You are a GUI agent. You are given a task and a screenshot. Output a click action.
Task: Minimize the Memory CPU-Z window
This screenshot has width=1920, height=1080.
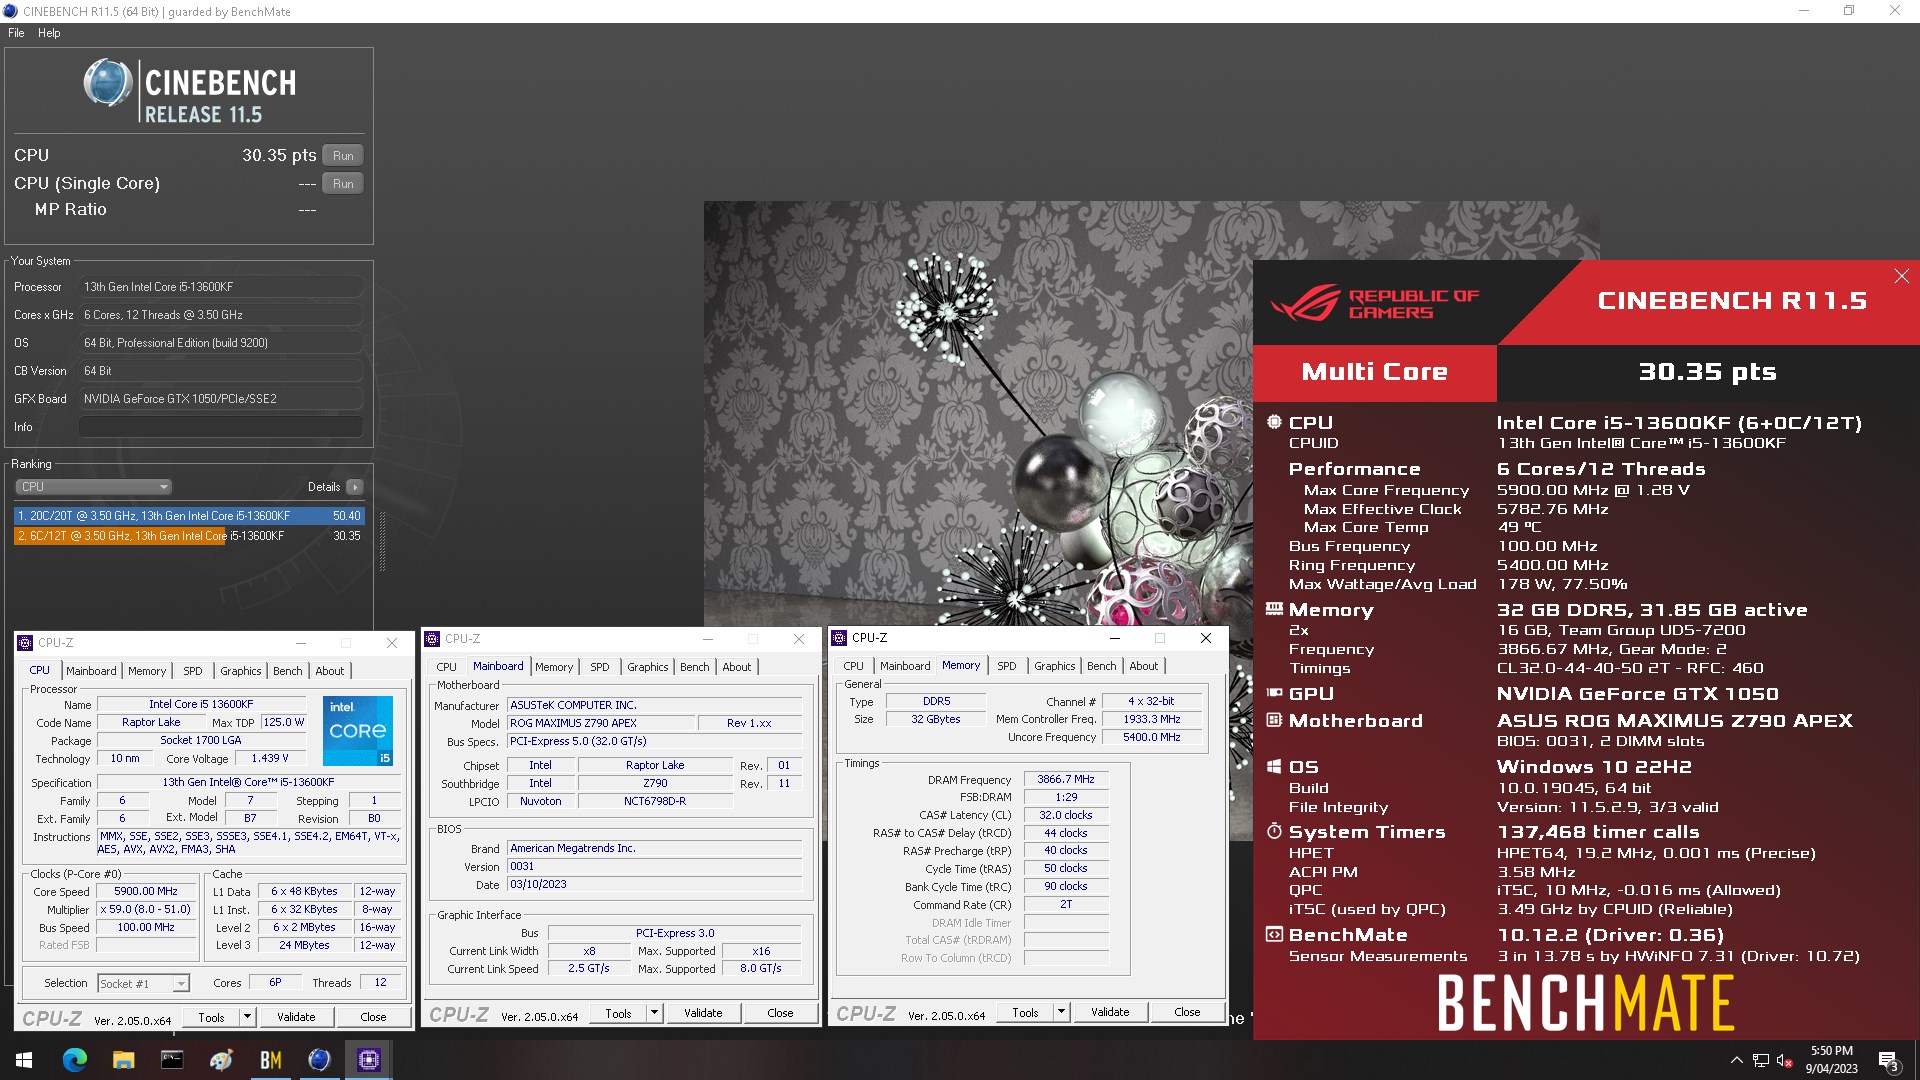click(1114, 638)
